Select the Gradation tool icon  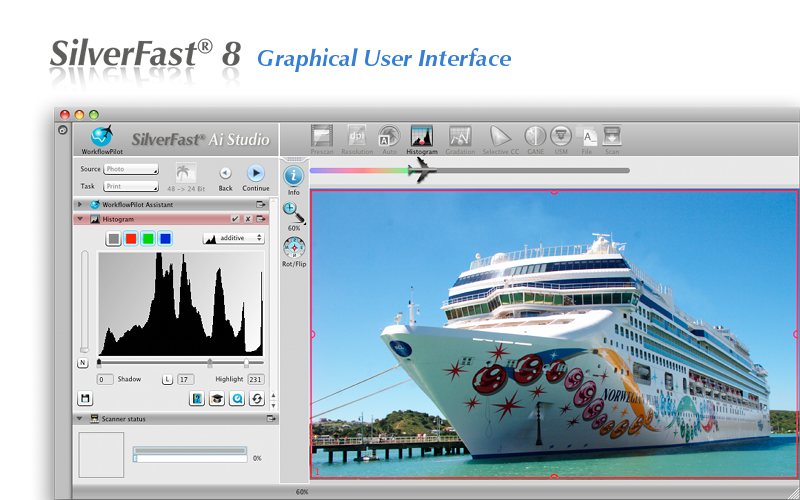[x=461, y=136]
